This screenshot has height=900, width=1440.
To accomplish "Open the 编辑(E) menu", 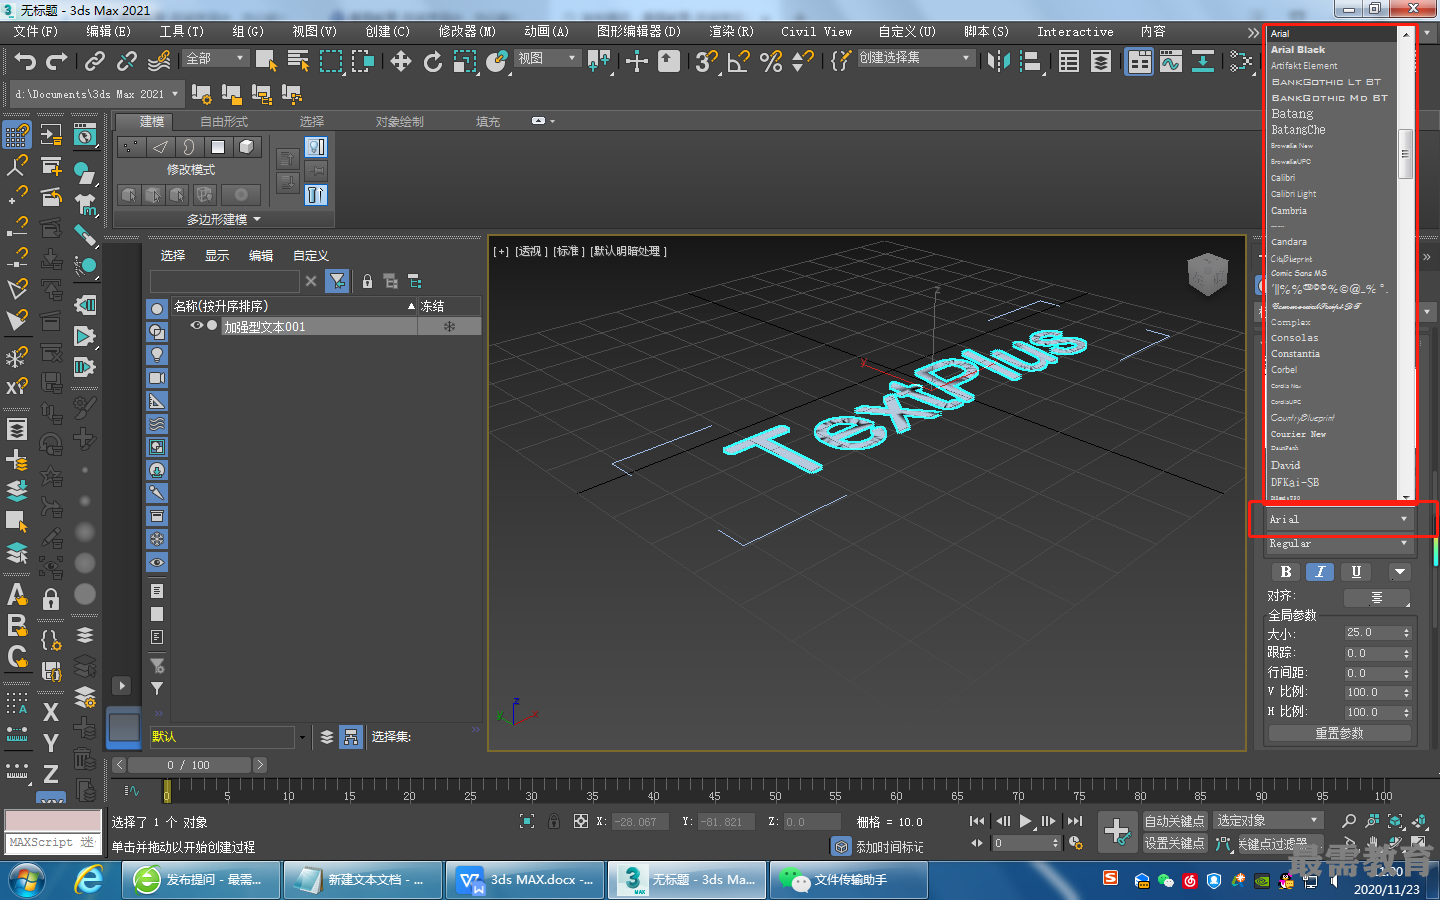I will 108,32.
